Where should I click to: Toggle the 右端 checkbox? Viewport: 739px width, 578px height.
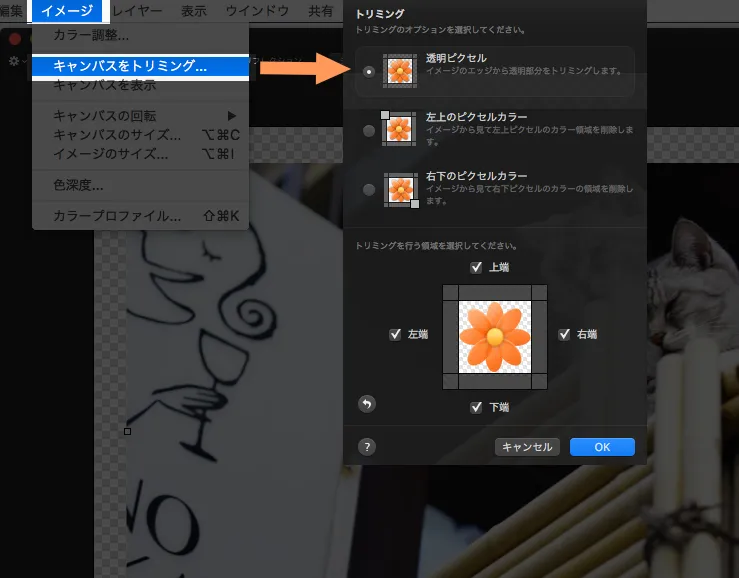click(564, 334)
